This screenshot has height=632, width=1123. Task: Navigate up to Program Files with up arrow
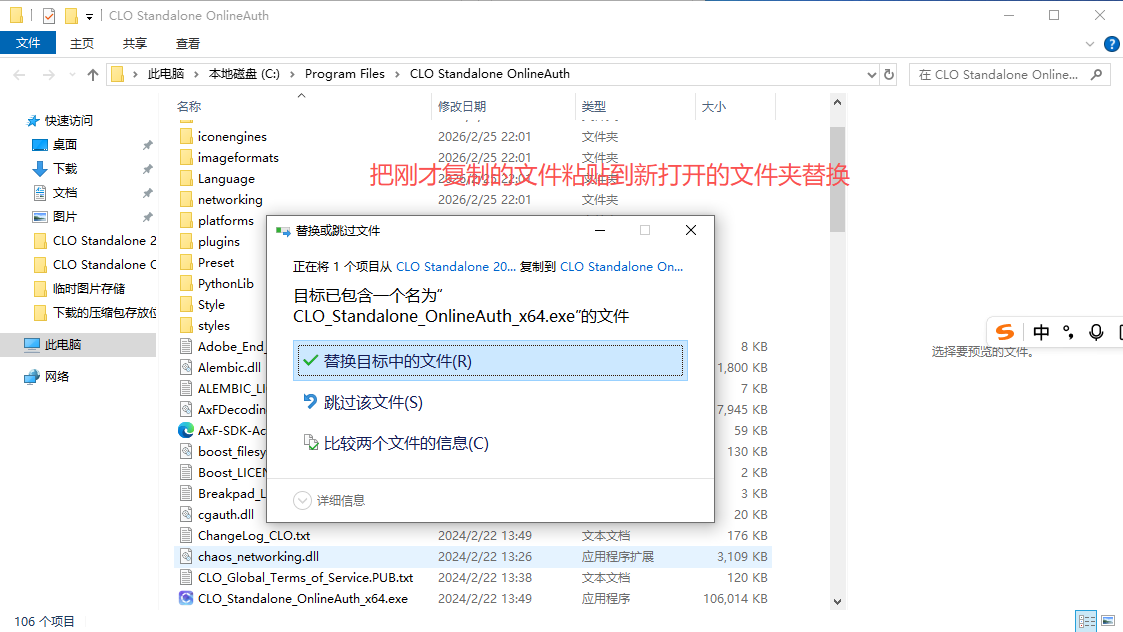coord(92,74)
